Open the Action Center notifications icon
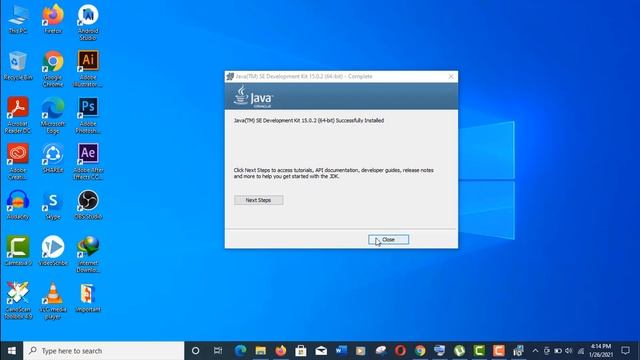 625,351
